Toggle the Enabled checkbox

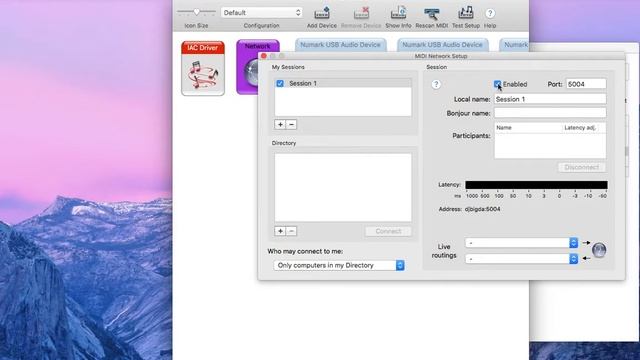tap(497, 84)
